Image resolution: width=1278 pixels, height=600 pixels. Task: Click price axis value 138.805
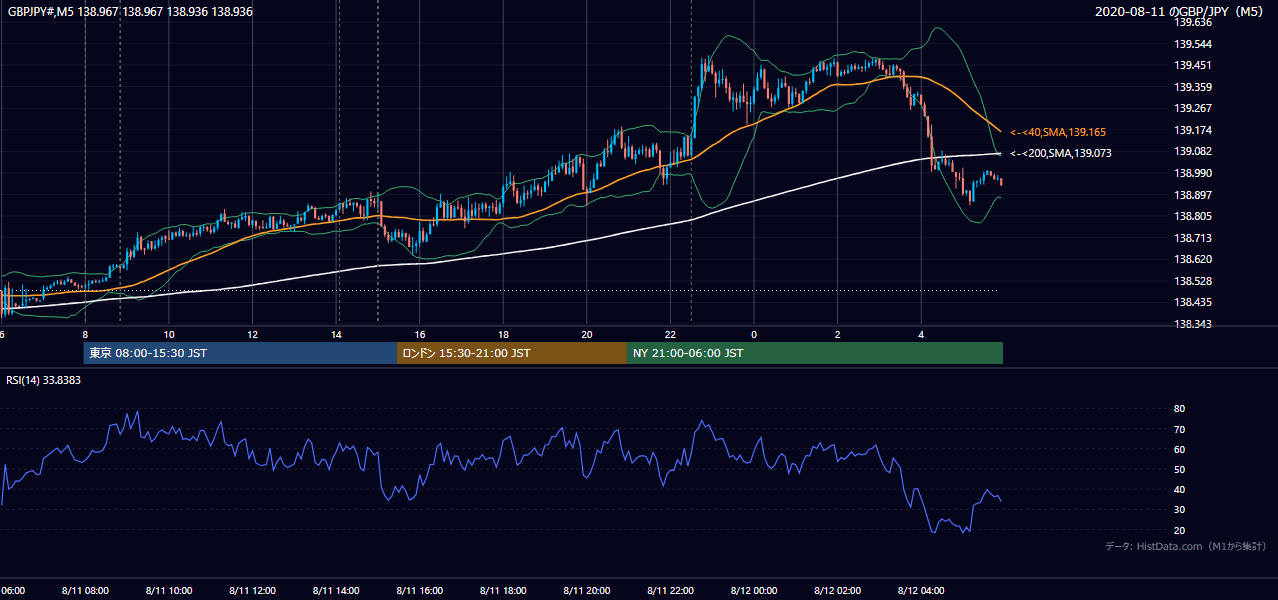pos(1193,216)
